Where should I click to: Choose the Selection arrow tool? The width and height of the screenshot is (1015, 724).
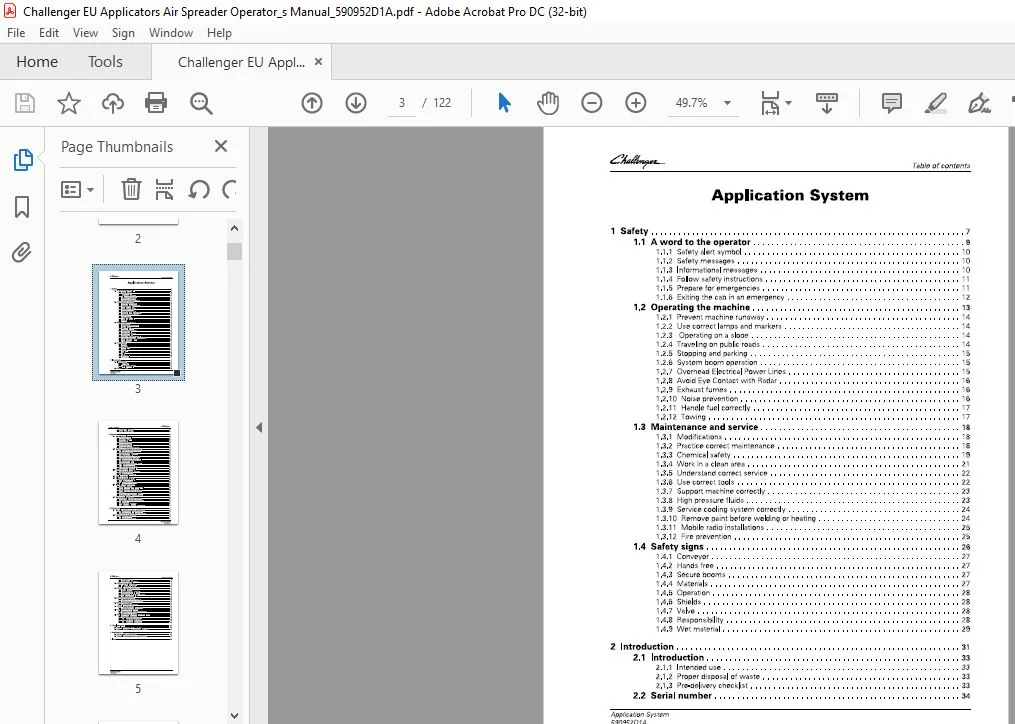[504, 103]
